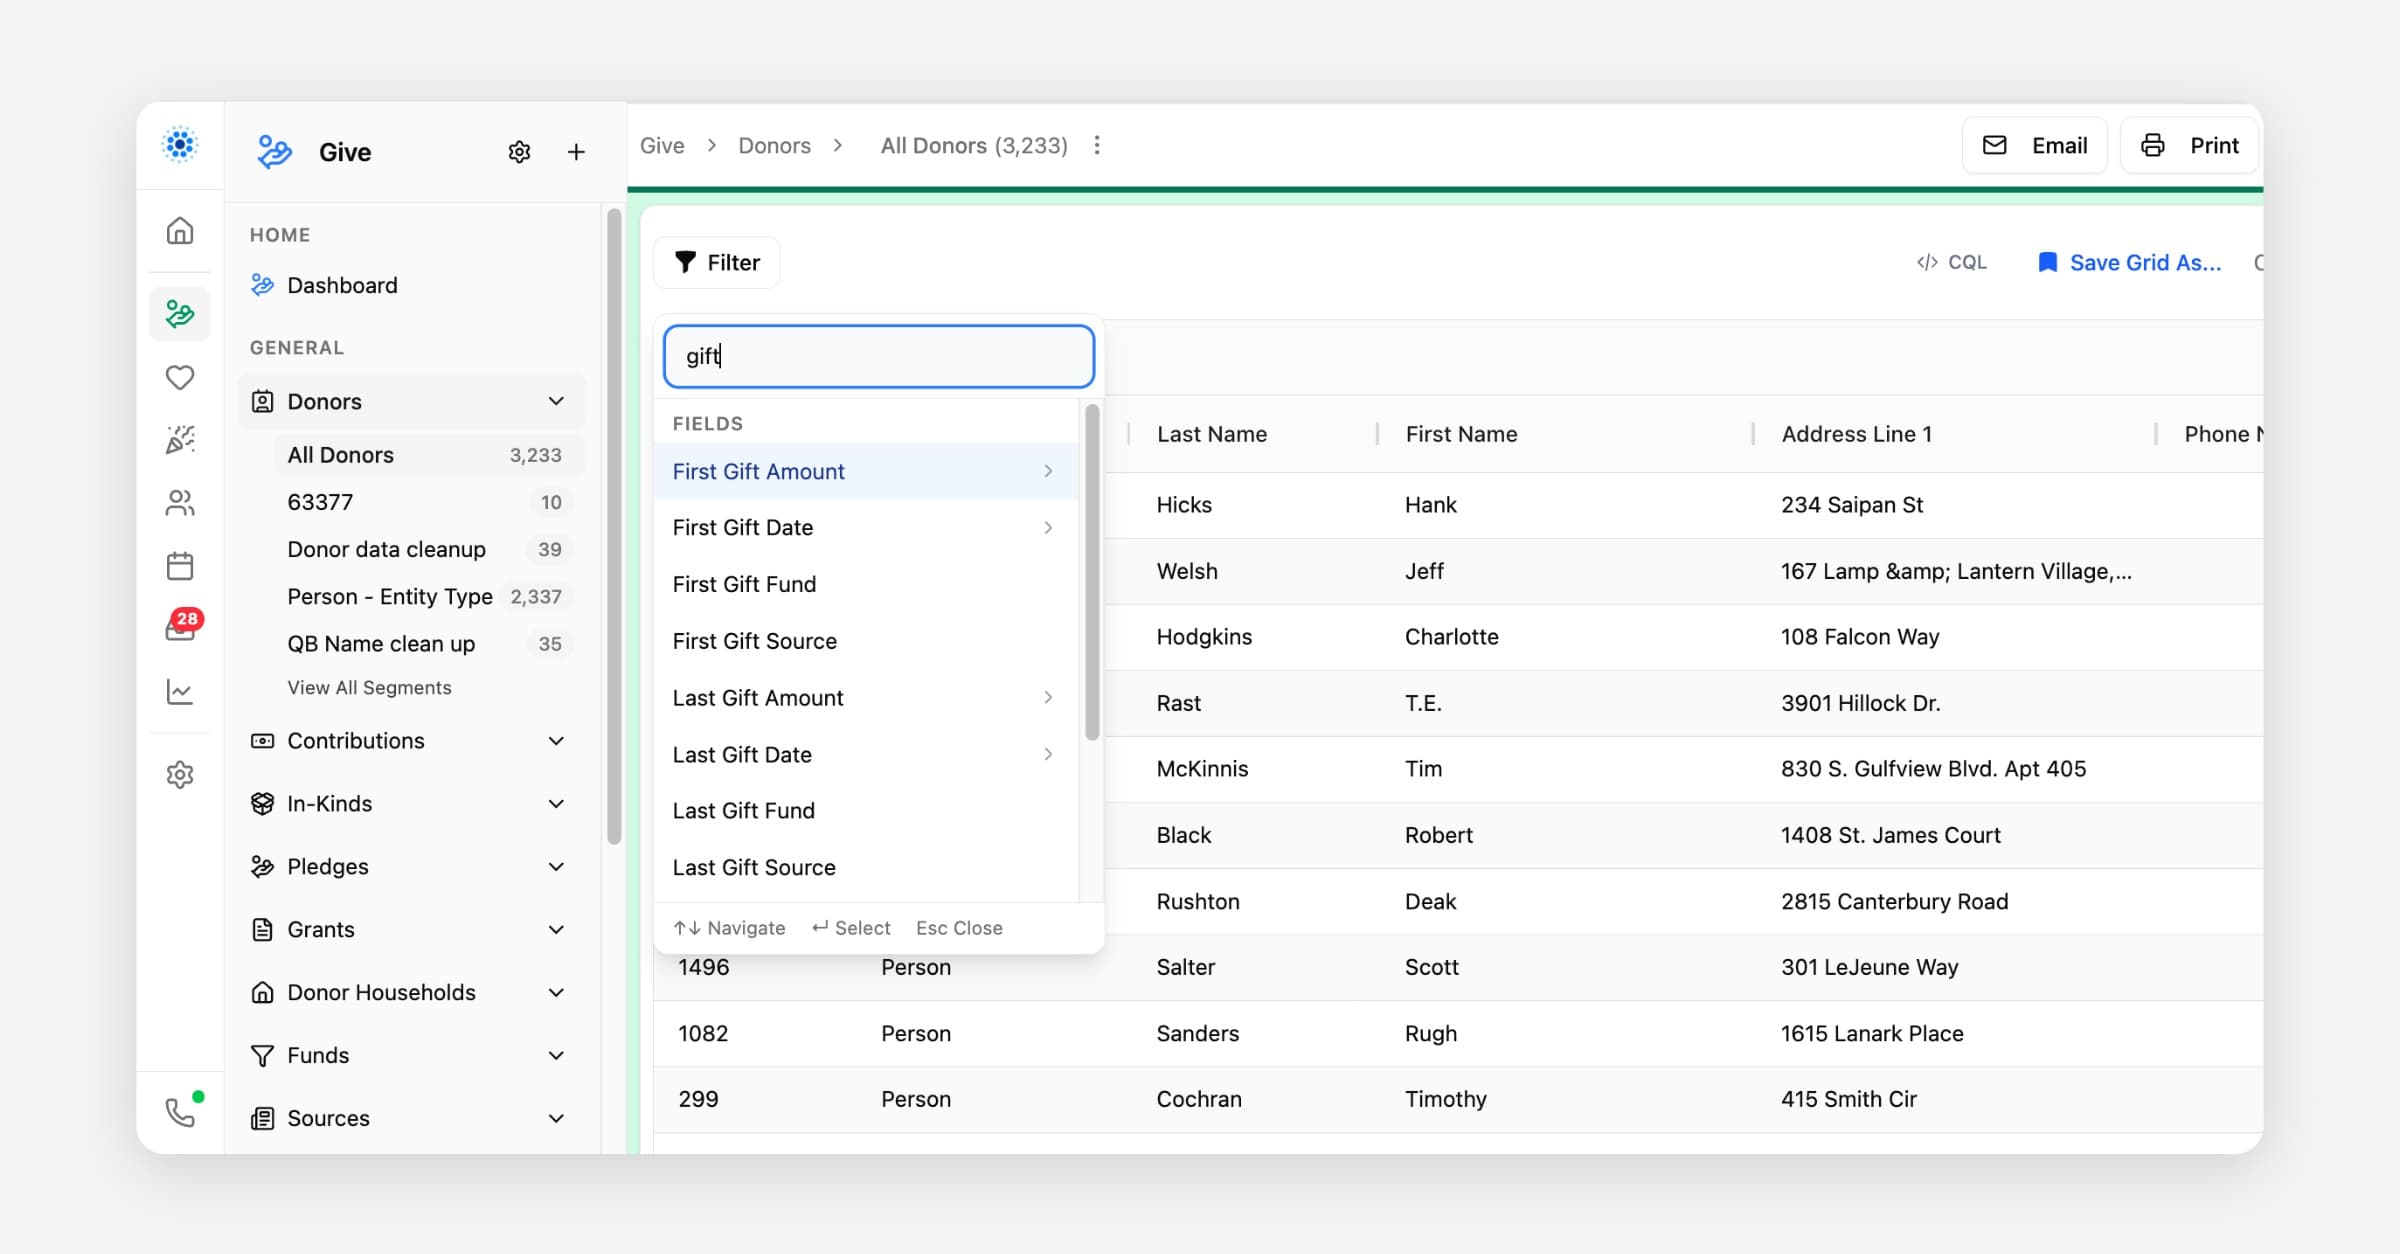This screenshot has height=1254, width=2400.
Task: Open the Home icon in left rail
Action: pyautogui.click(x=180, y=231)
